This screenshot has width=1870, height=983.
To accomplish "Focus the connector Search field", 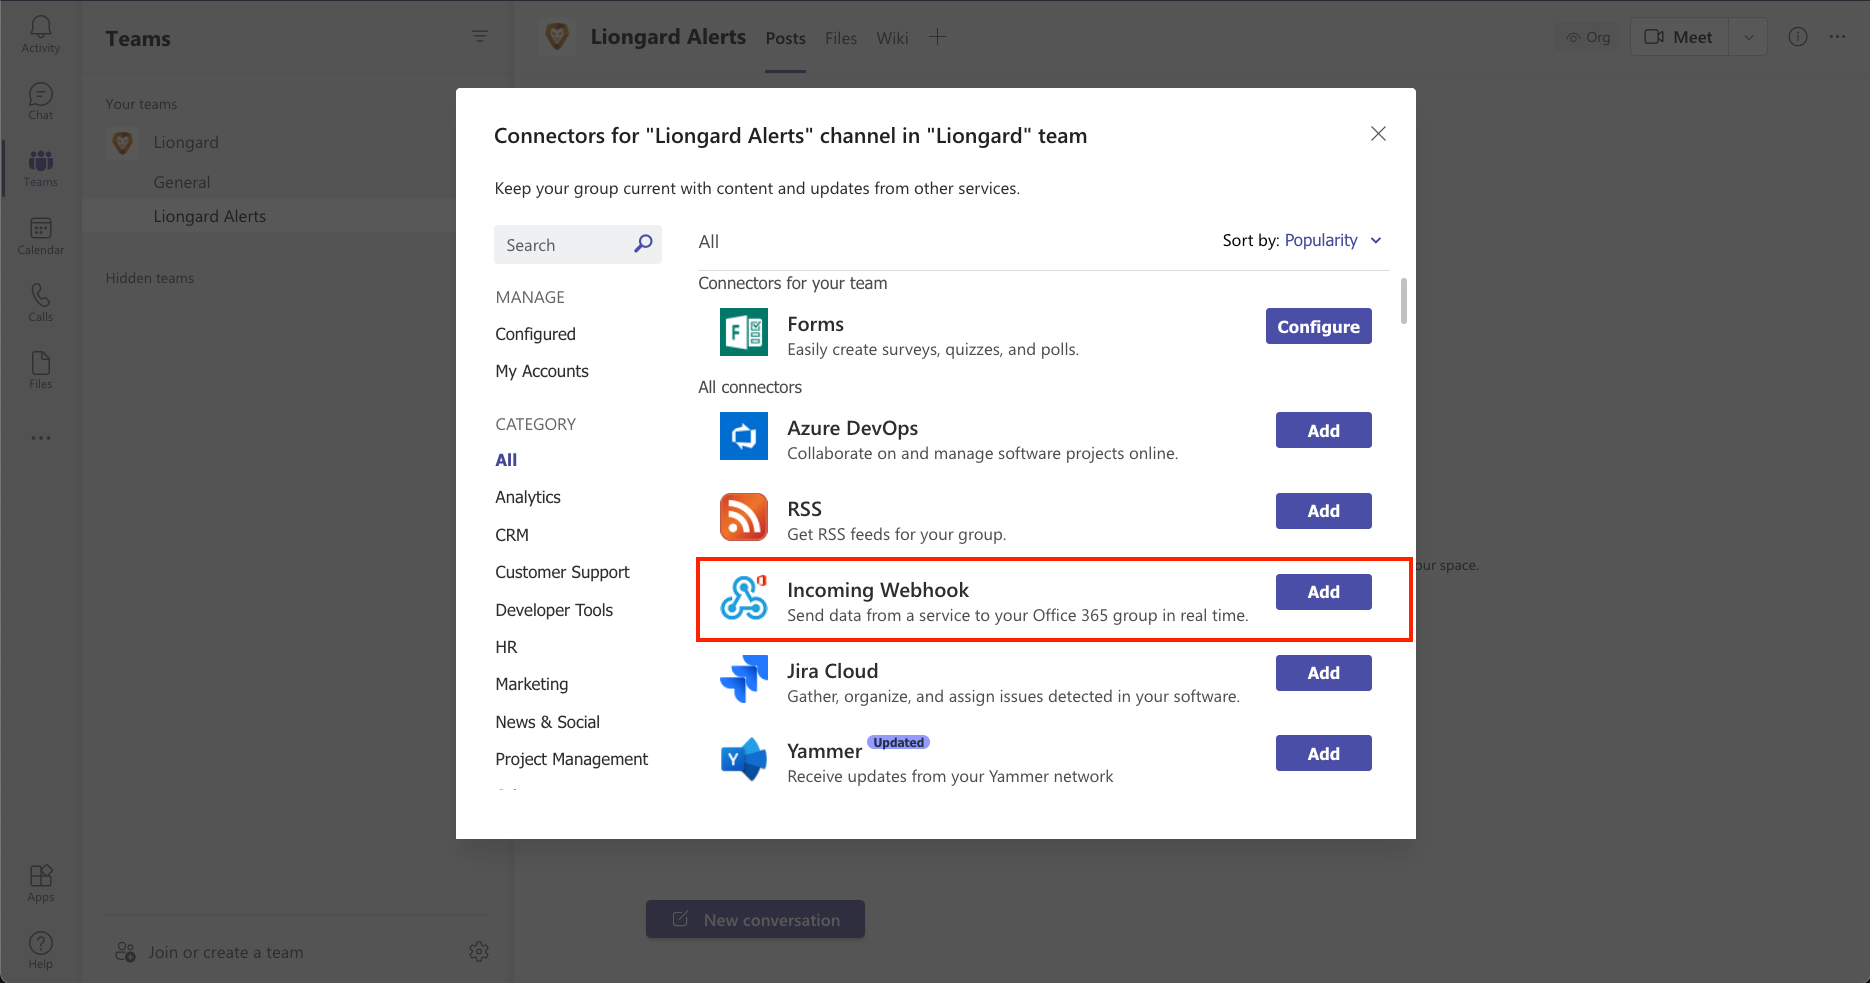I will click(578, 244).
